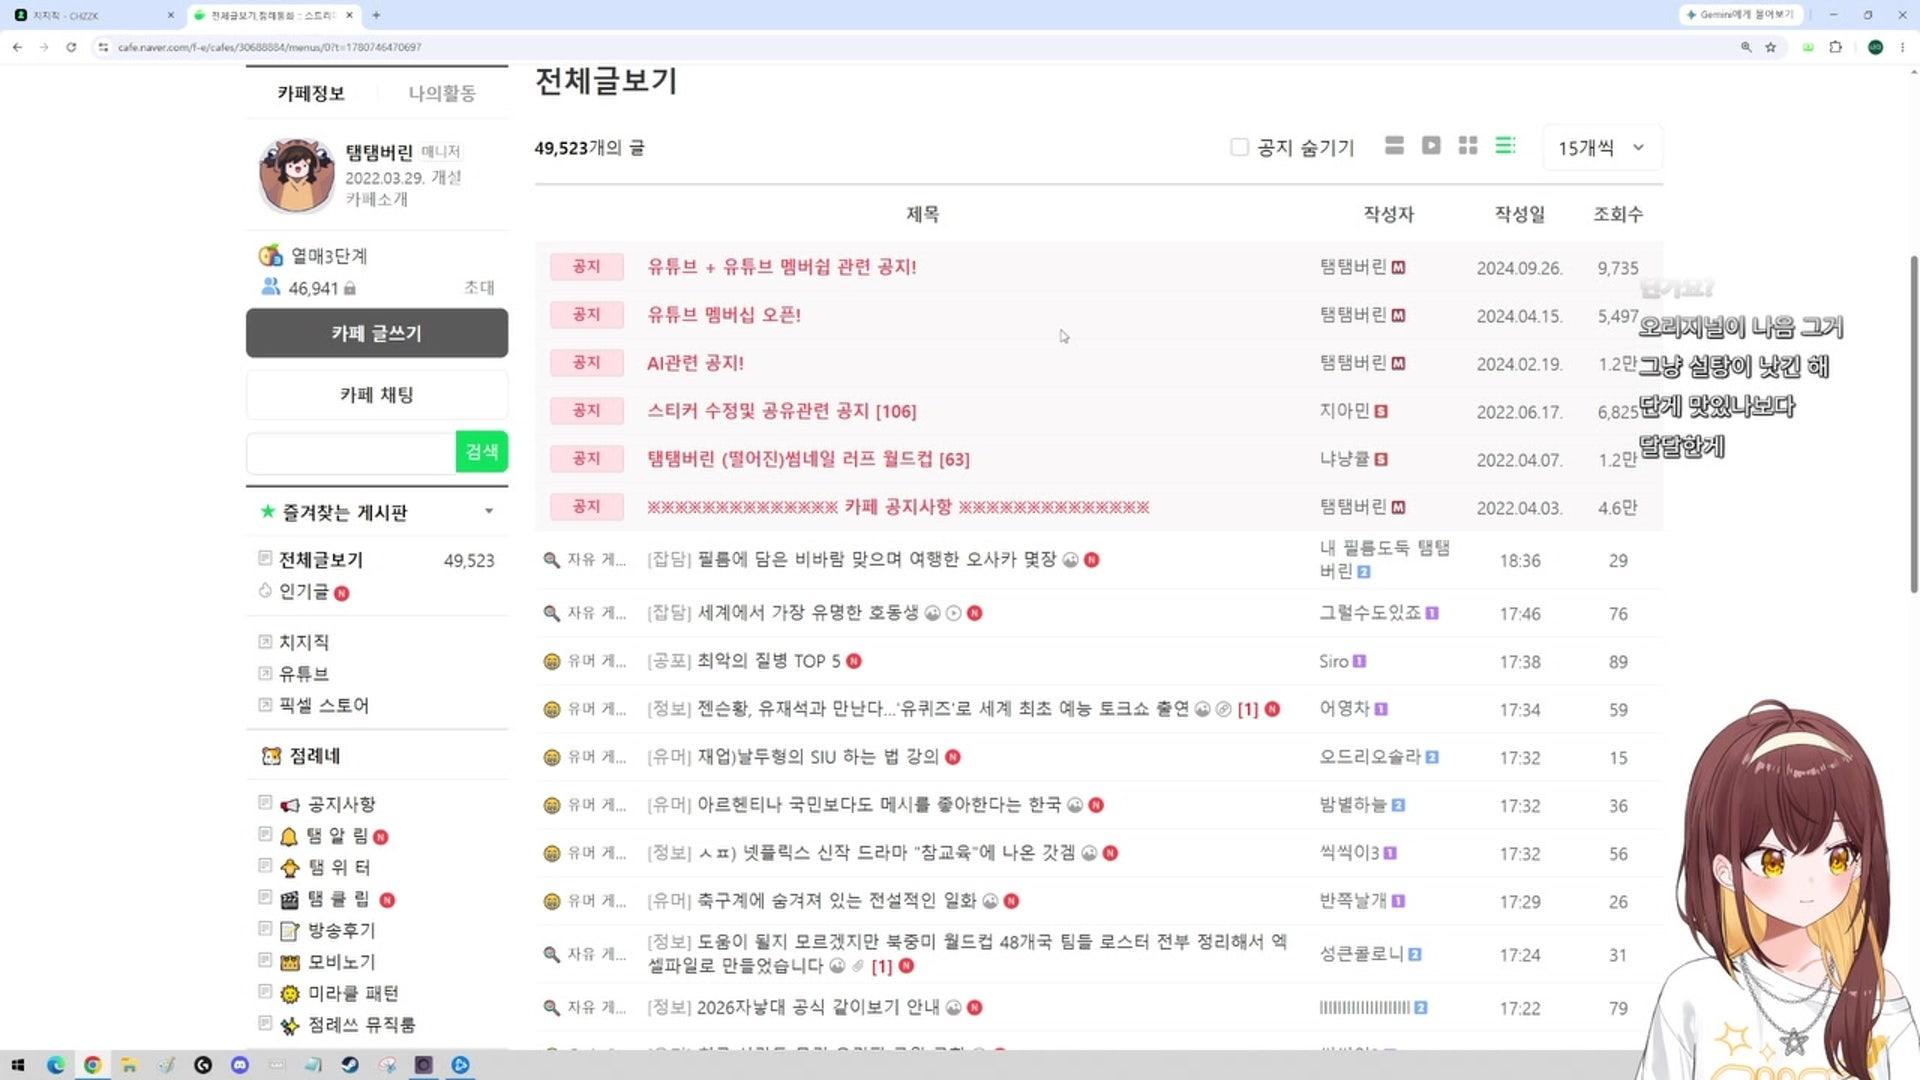
Task: Click the page vertical scrollbar
Action: click(x=1913, y=425)
